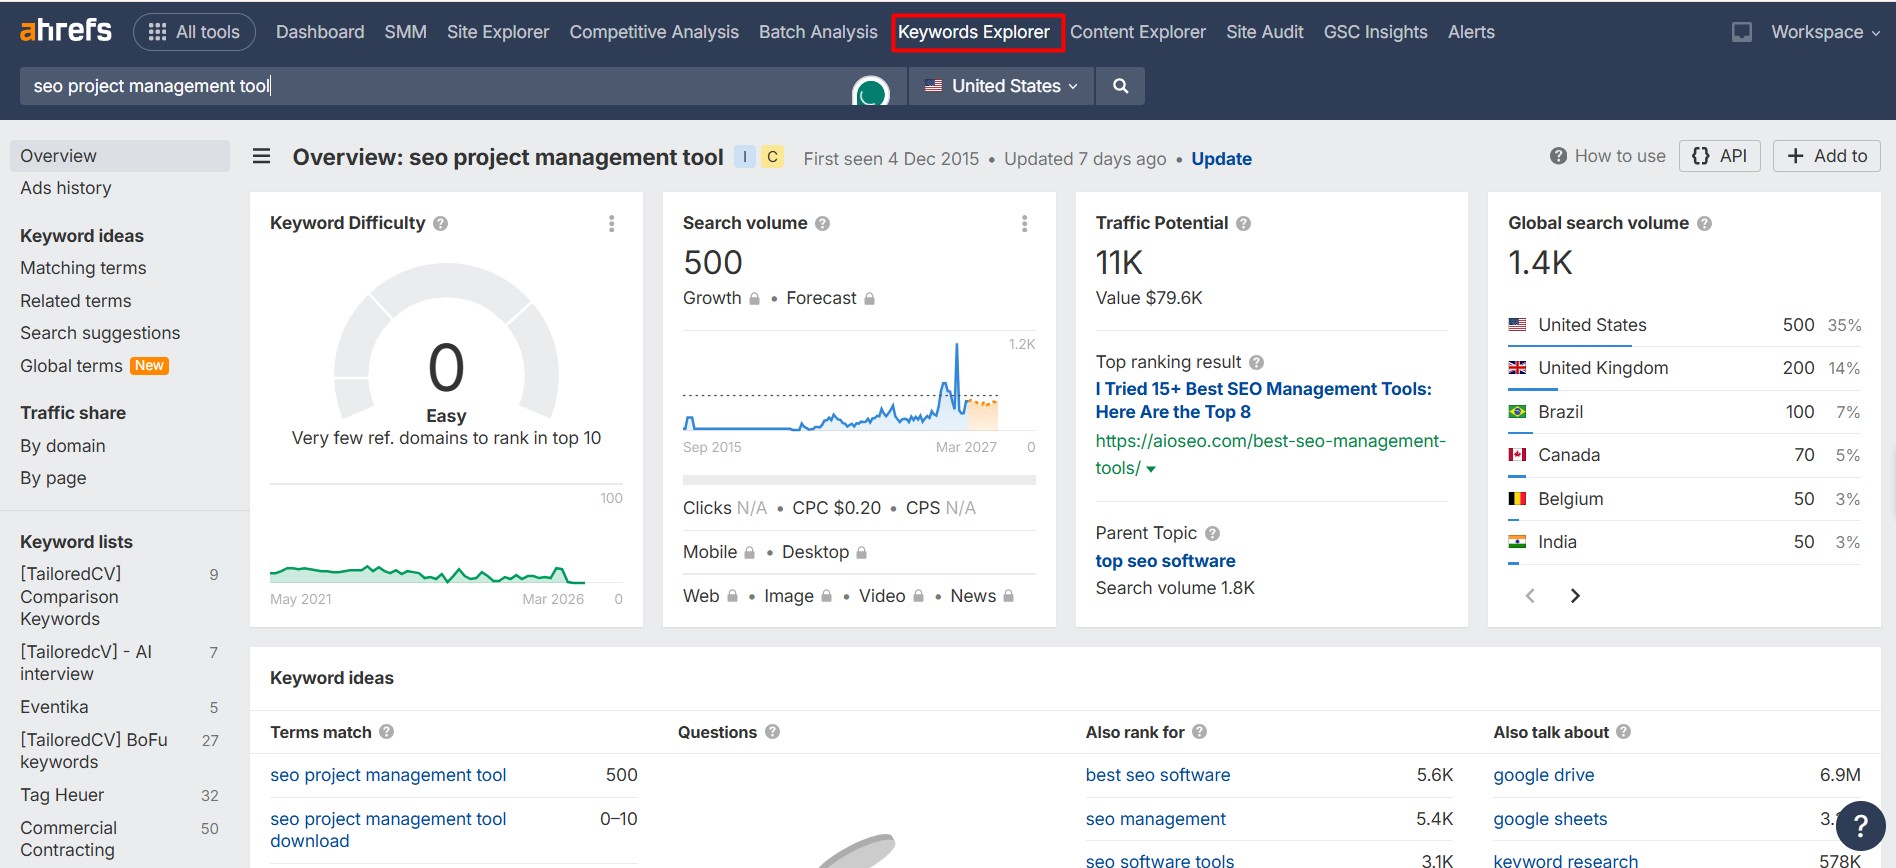The height and width of the screenshot is (868, 1896).
Task: Go to previous page of countries
Action: pos(1530,596)
